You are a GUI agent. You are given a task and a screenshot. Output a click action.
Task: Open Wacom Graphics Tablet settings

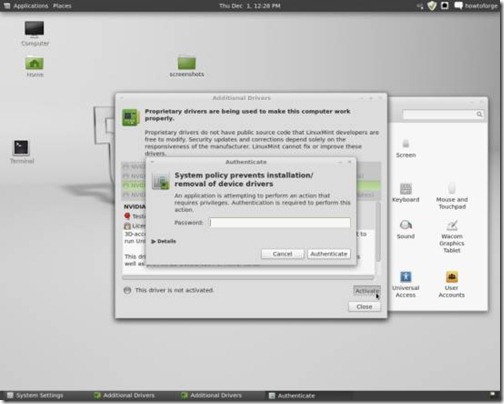click(x=452, y=236)
